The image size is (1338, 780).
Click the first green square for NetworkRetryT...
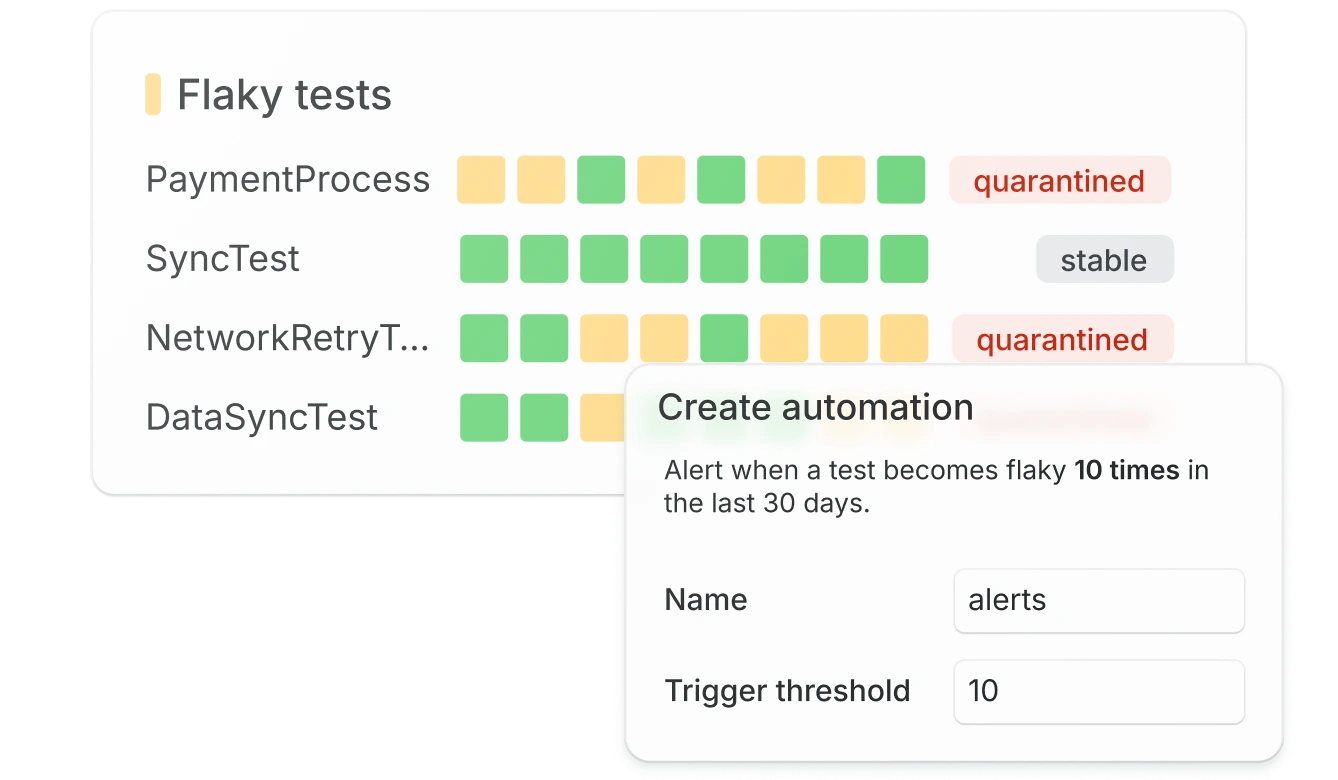[483, 338]
